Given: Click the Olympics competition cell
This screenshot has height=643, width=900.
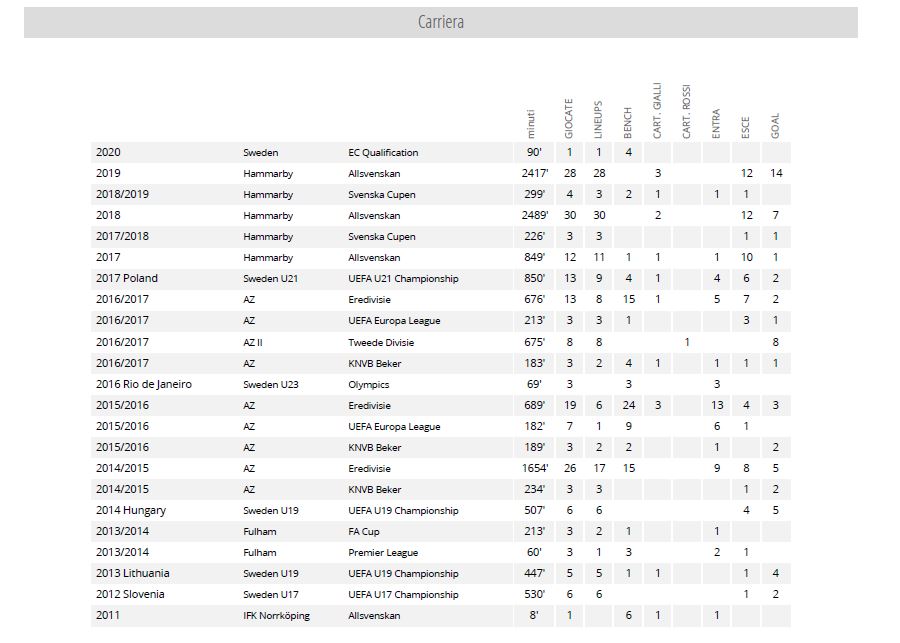Looking at the screenshot, I should click(x=368, y=385).
